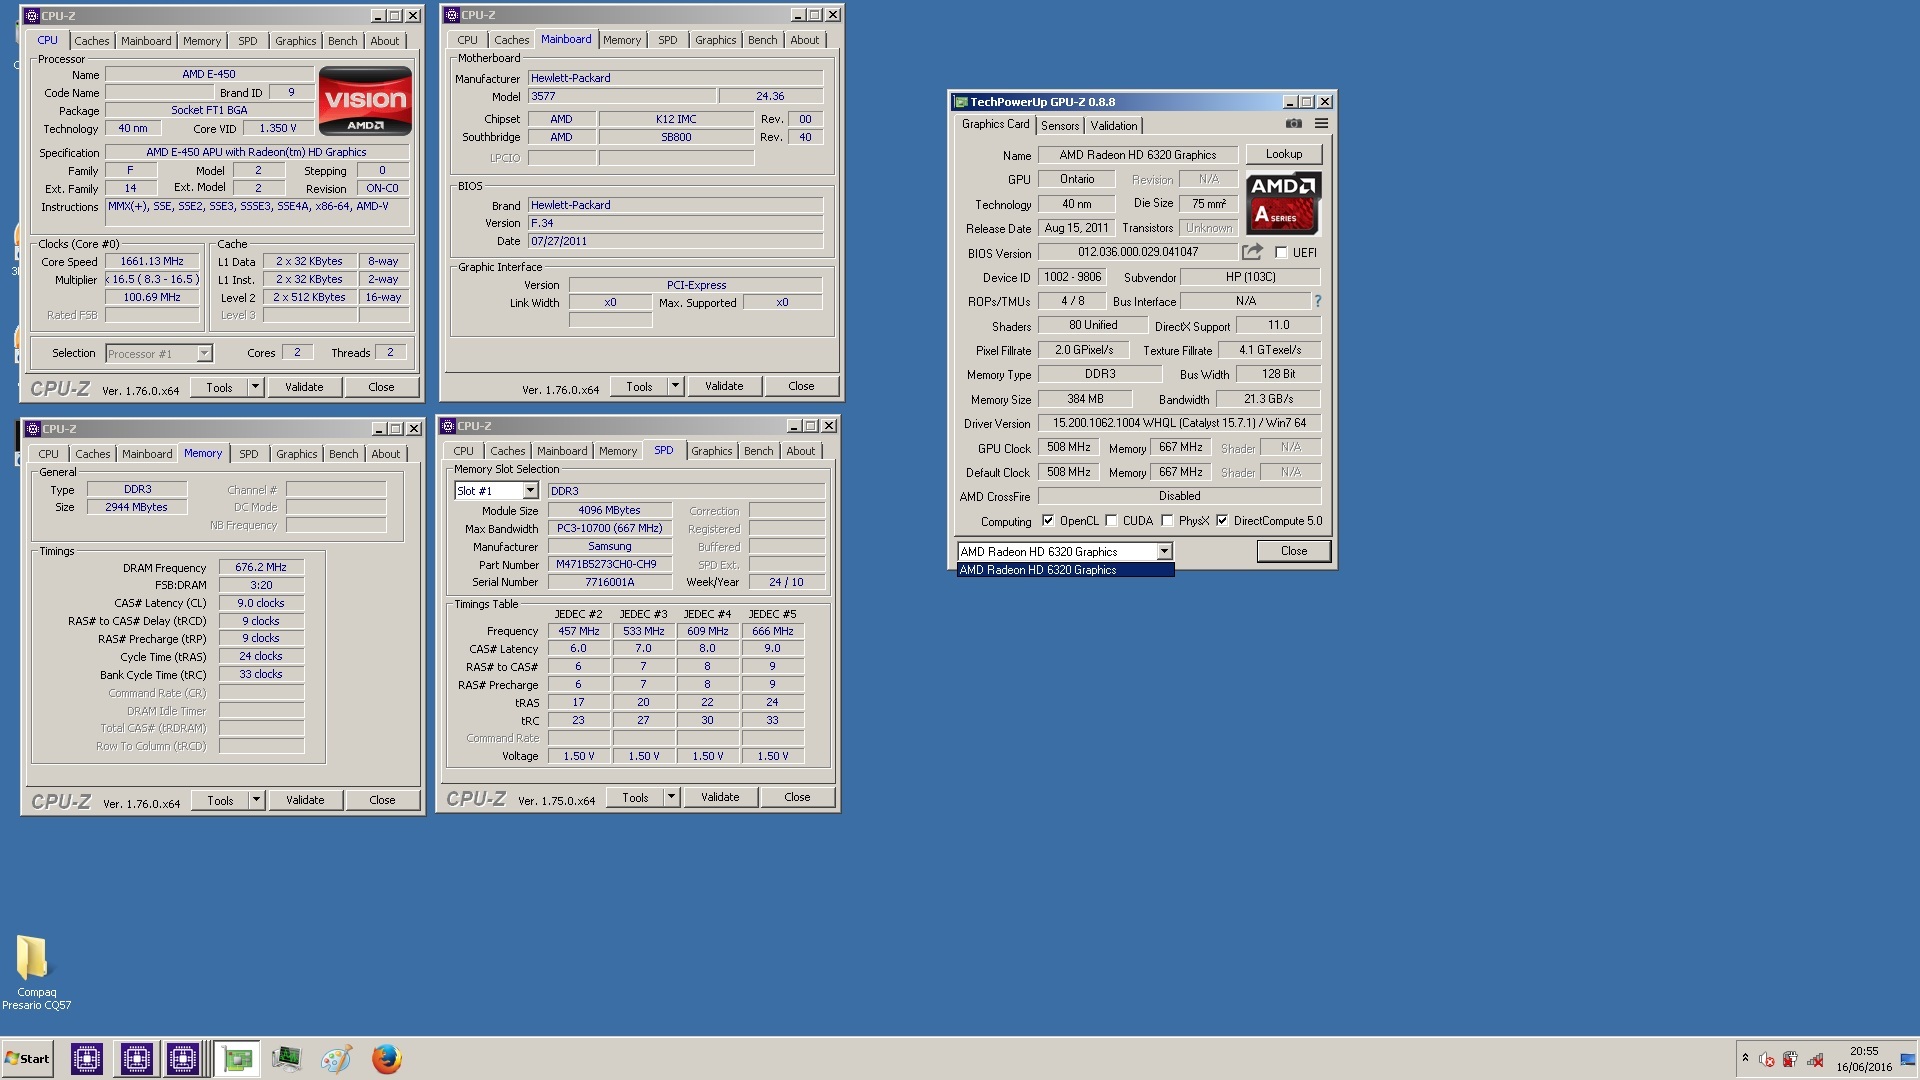Open Caches tab in CPU-Z processor window

[91, 41]
